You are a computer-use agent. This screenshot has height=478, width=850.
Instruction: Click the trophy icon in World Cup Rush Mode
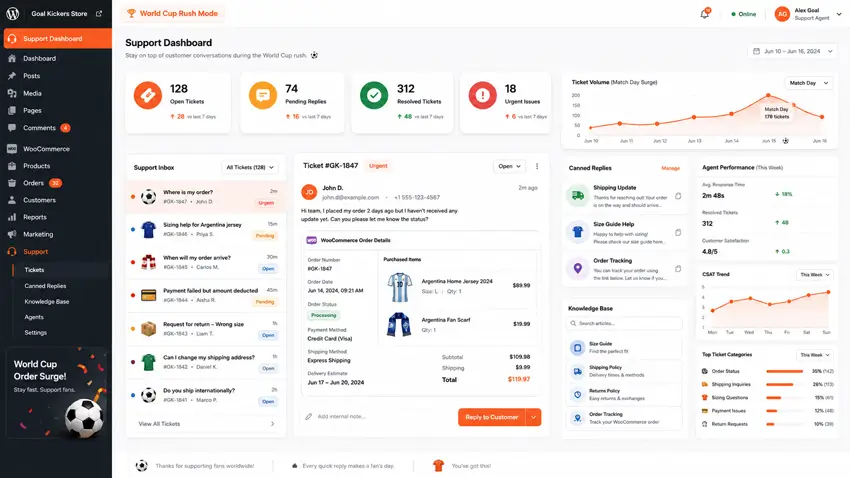(x=131, y=14)
